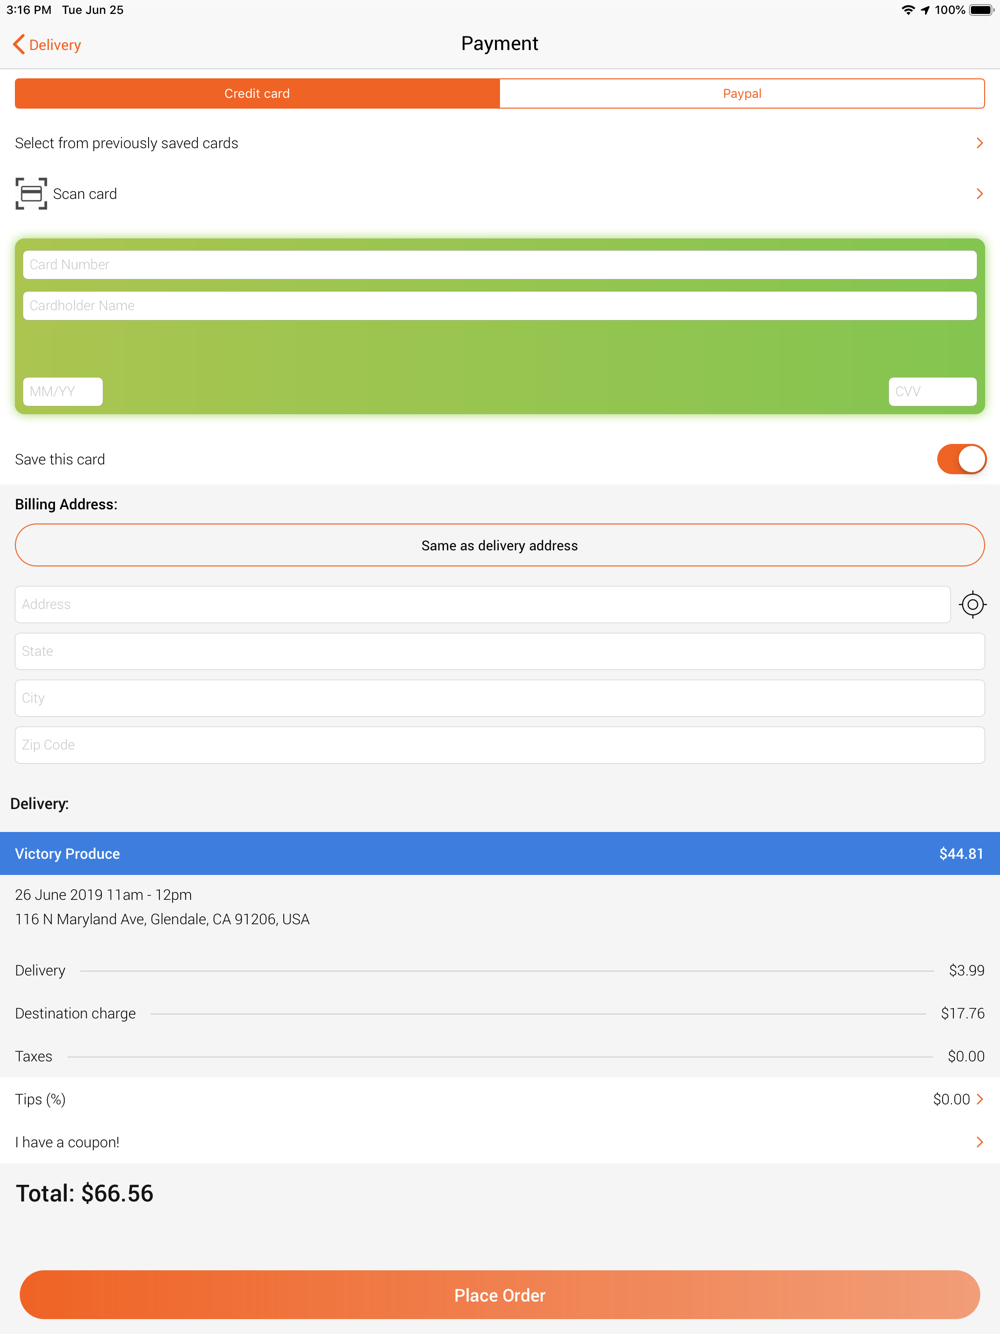This screenshot has height=1334, width=1000.
Task: Click the MM/YY expiry field
Action: click(x=63, y=392)
